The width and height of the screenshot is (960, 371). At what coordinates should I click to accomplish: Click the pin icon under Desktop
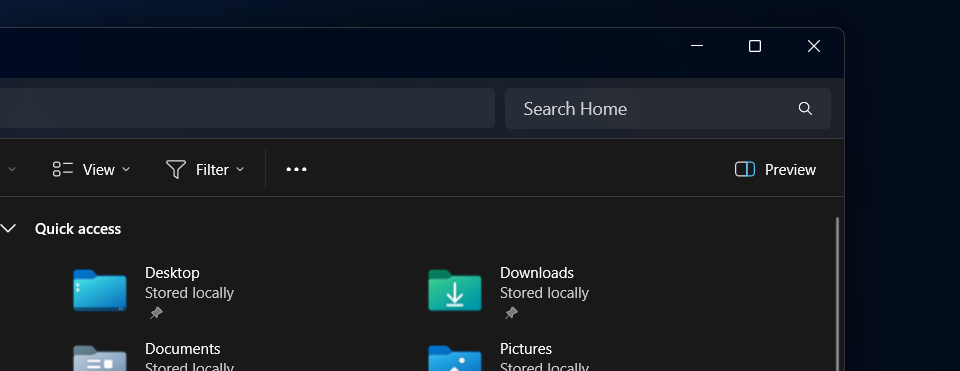156,313
